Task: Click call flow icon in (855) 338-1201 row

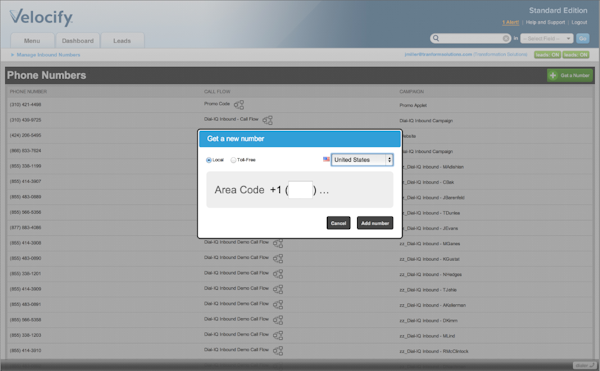Action: pyautogui.click(x=278, y=274)
